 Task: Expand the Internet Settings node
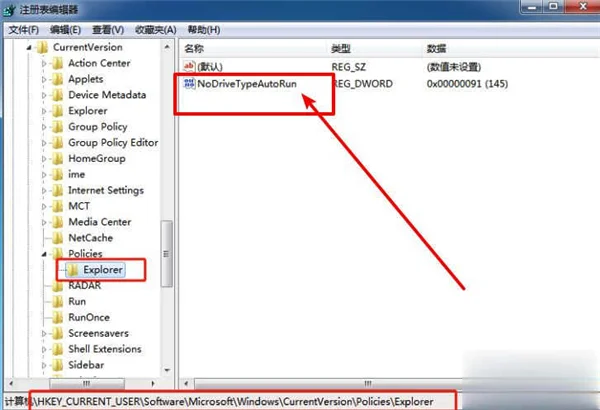pyautogui.click(x=44, y=191)
